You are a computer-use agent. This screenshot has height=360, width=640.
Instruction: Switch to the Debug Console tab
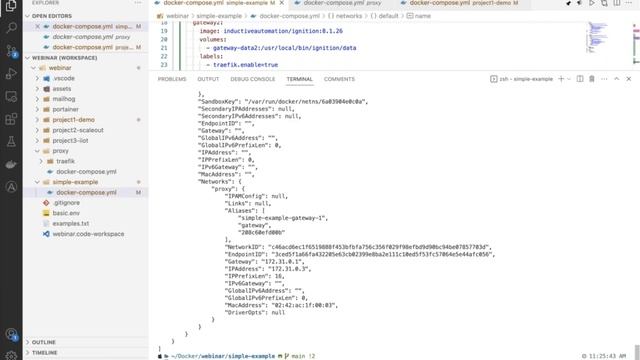coord(253,79)
